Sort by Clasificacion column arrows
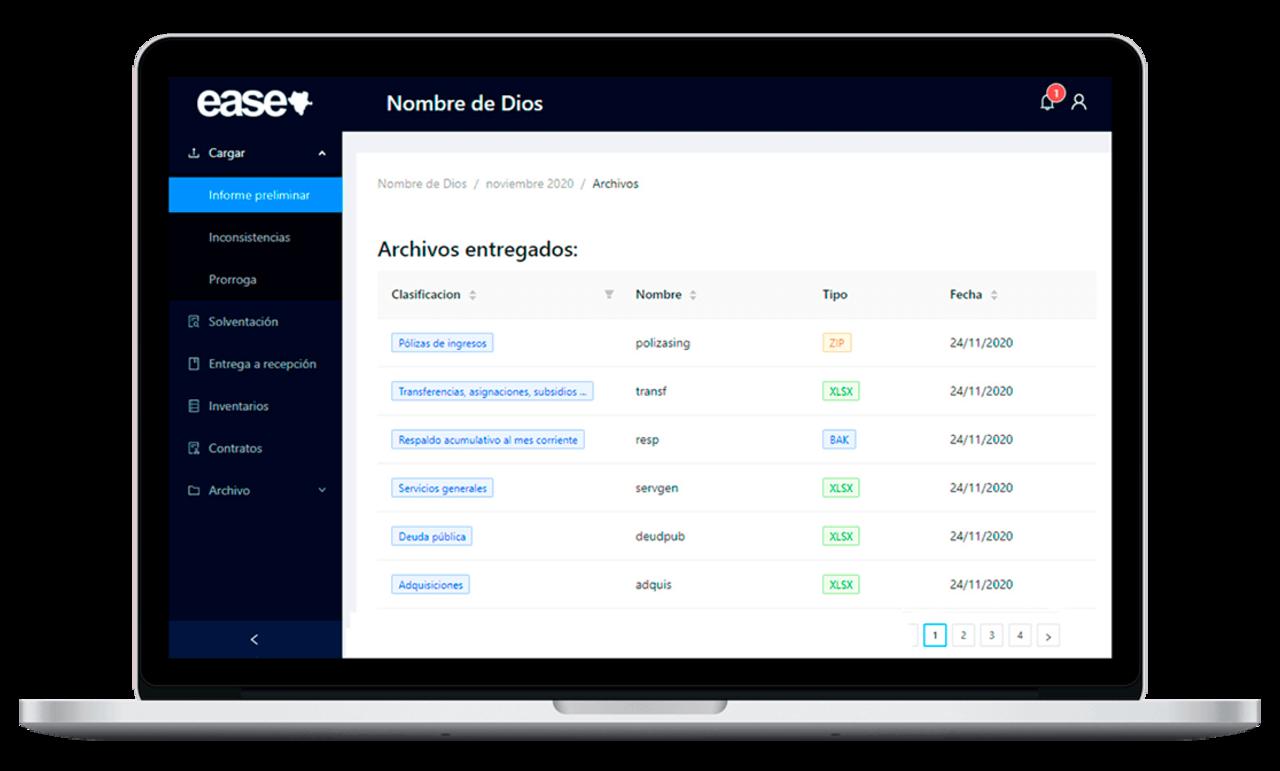 473,296
